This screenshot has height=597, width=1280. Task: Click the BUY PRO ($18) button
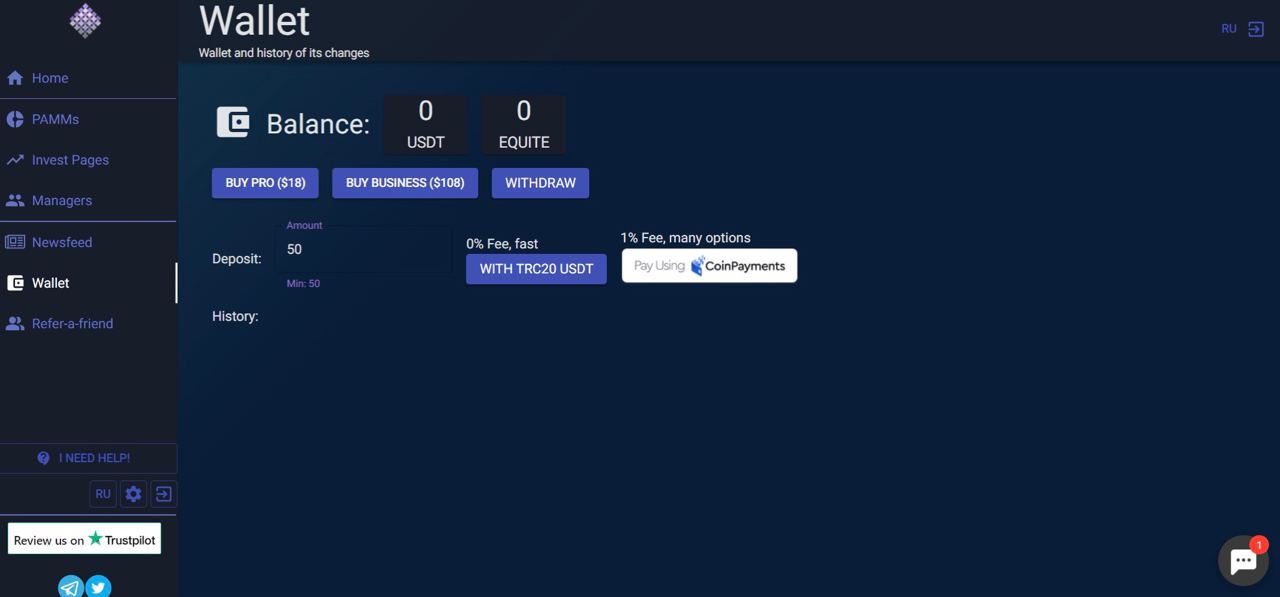tap(265, 183)
